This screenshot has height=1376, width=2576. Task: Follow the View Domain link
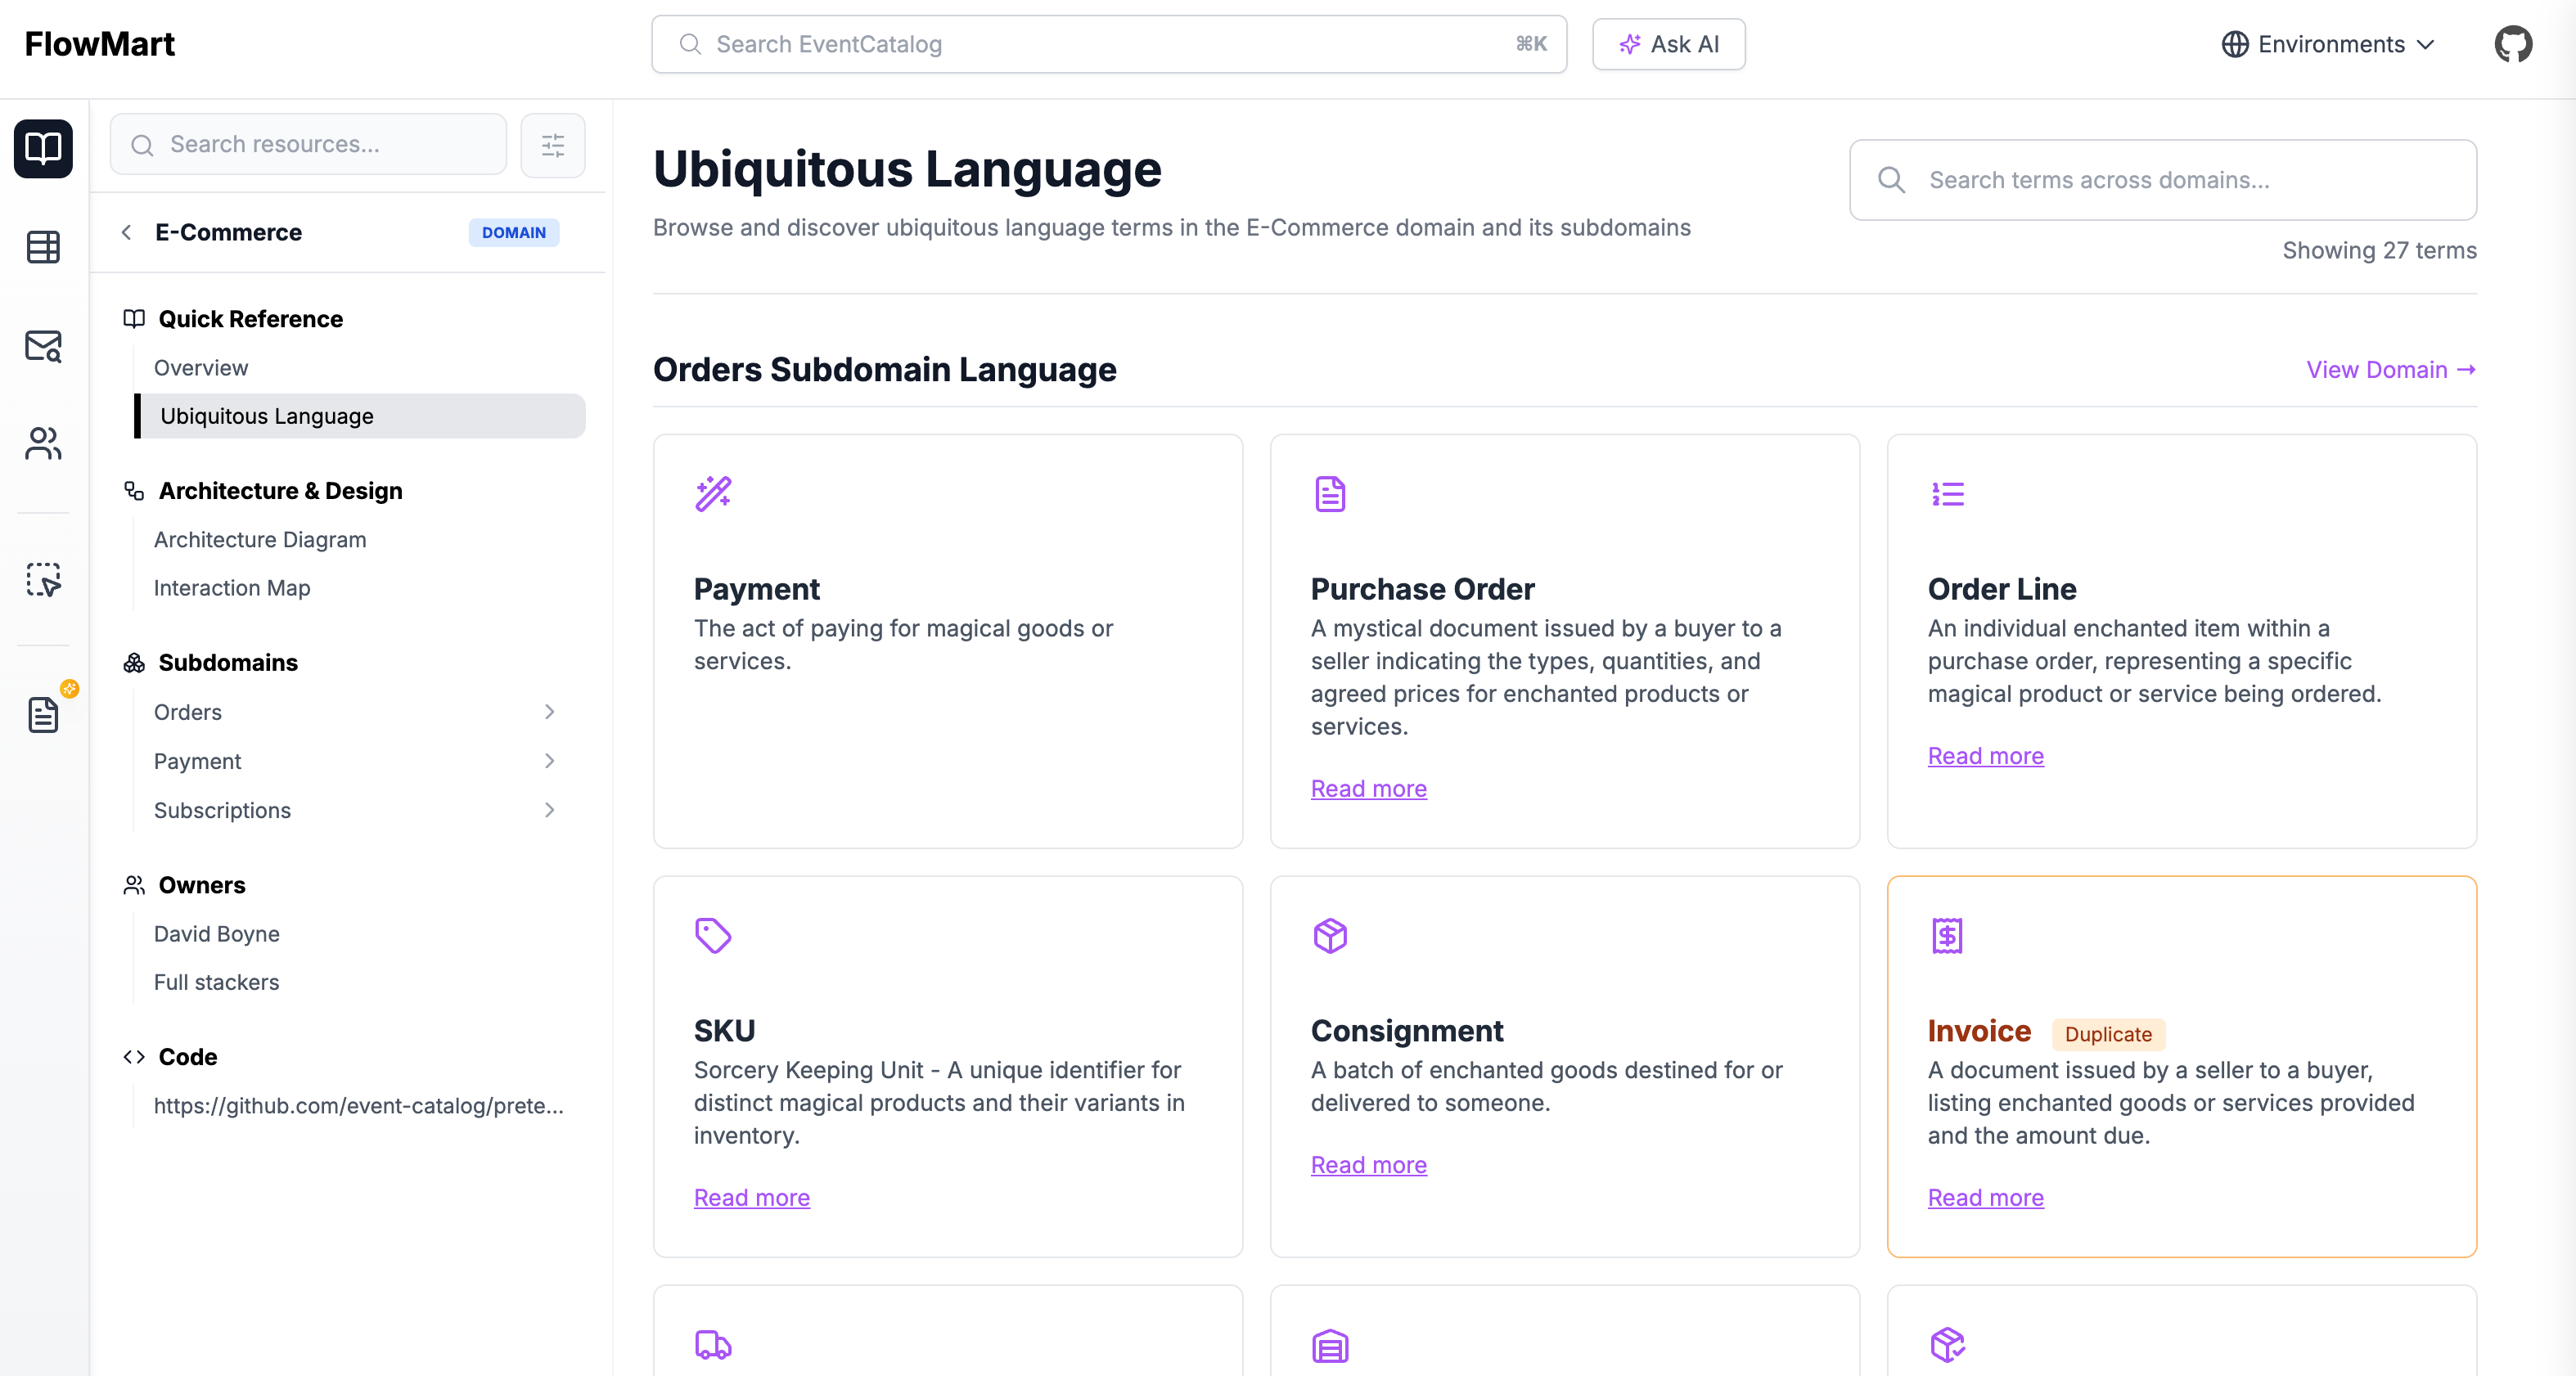pyautogui.click(x=2390, y=369)
